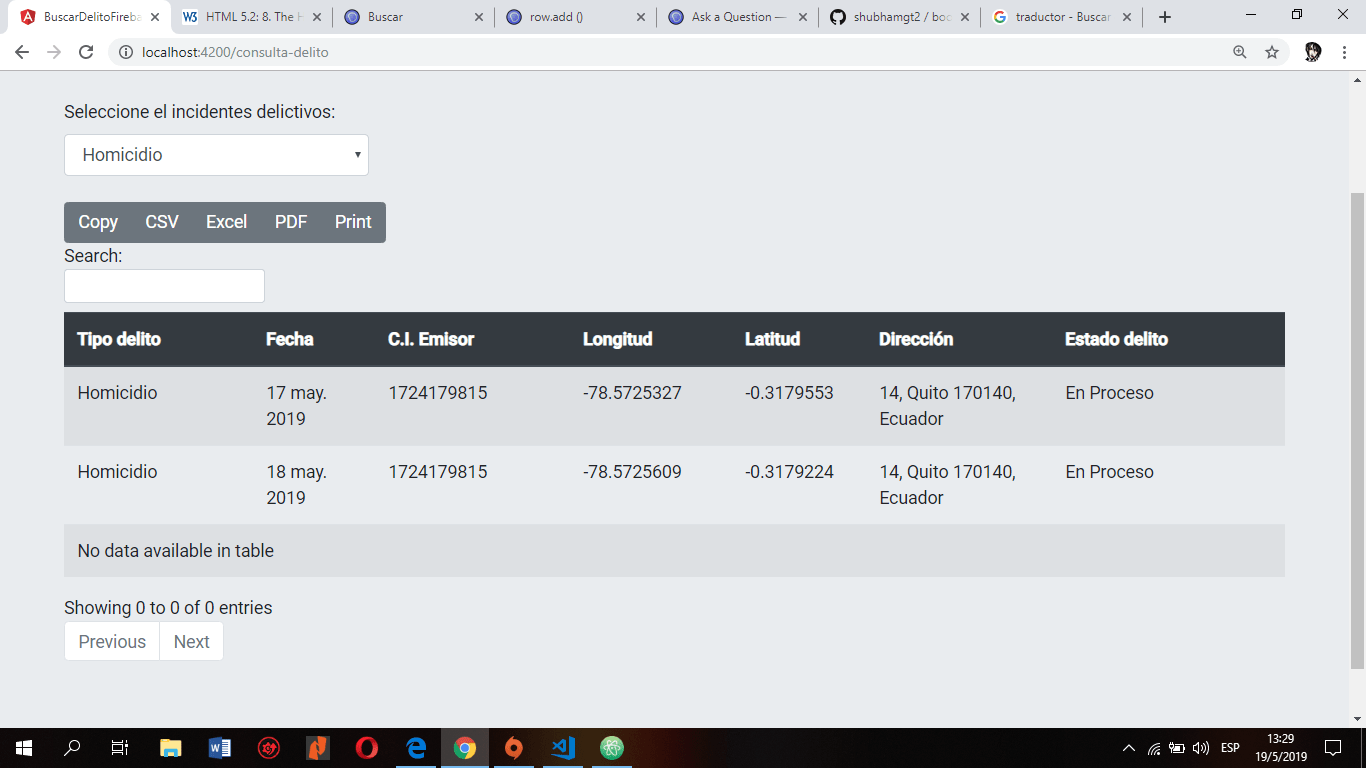This screenshot has width=1366, height=768.
Task: Change the ESP keyboard language indicator
Action: tap(1230, 748)
